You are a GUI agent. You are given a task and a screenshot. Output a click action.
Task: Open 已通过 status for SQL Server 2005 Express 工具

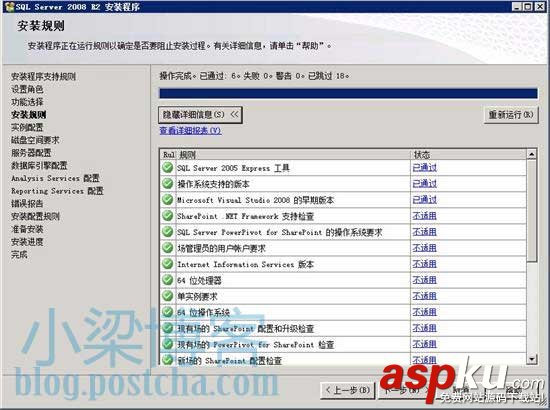[424, 168]
